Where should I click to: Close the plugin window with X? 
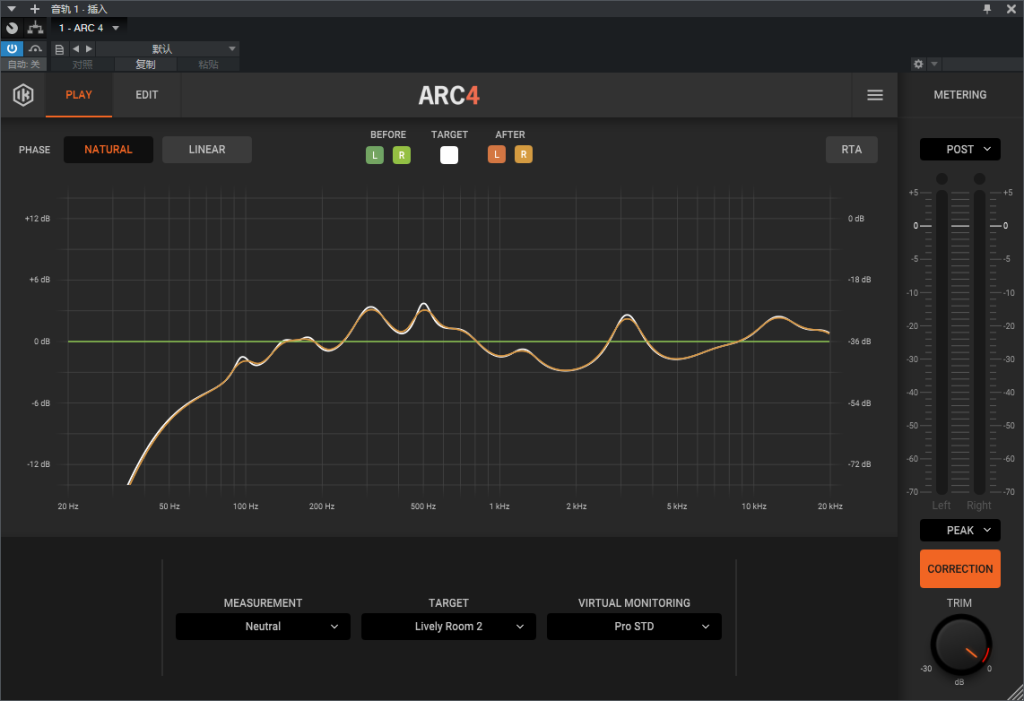[1011, 8]
